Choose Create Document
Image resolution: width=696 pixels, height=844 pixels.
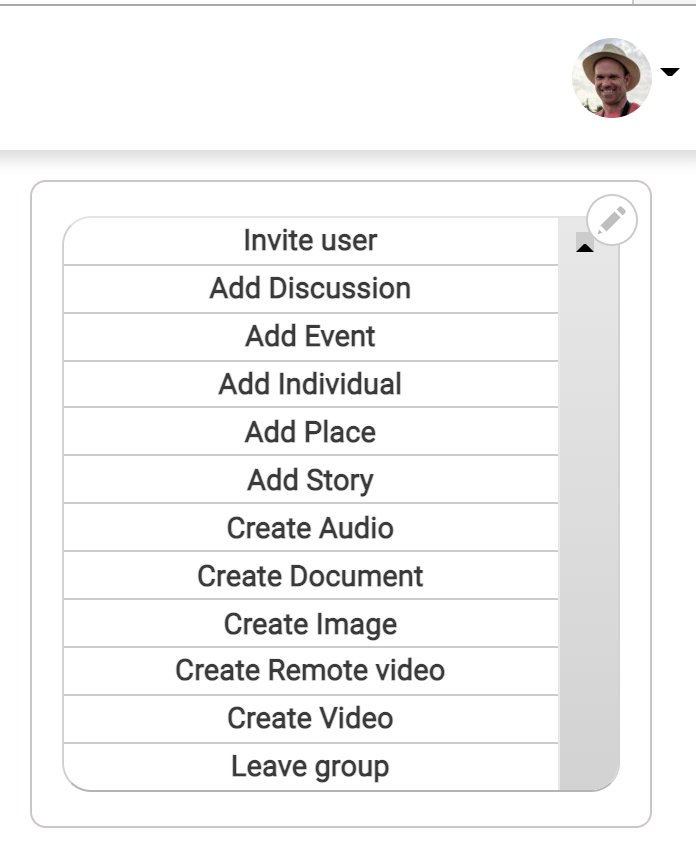coord(311,575)
